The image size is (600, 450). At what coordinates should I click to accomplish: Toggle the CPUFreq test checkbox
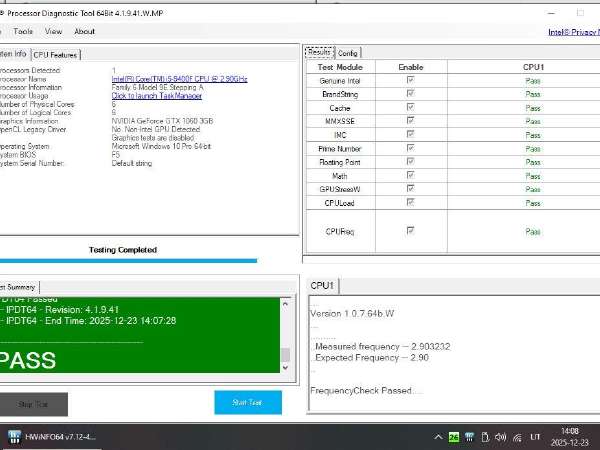pos(410,230)
